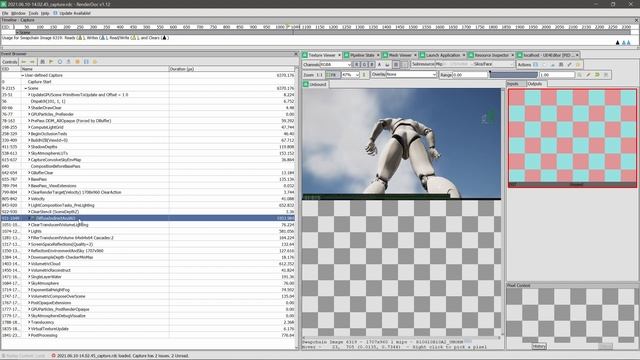Click the green flag jump-to-EID icon
The image size is (640, 360).
51,62
